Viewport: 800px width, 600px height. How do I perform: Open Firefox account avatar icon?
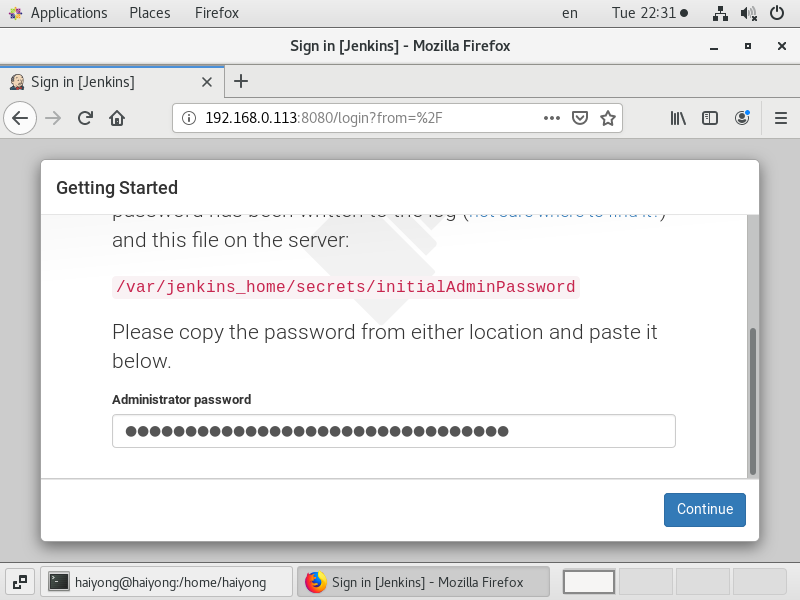pos(742,118)
